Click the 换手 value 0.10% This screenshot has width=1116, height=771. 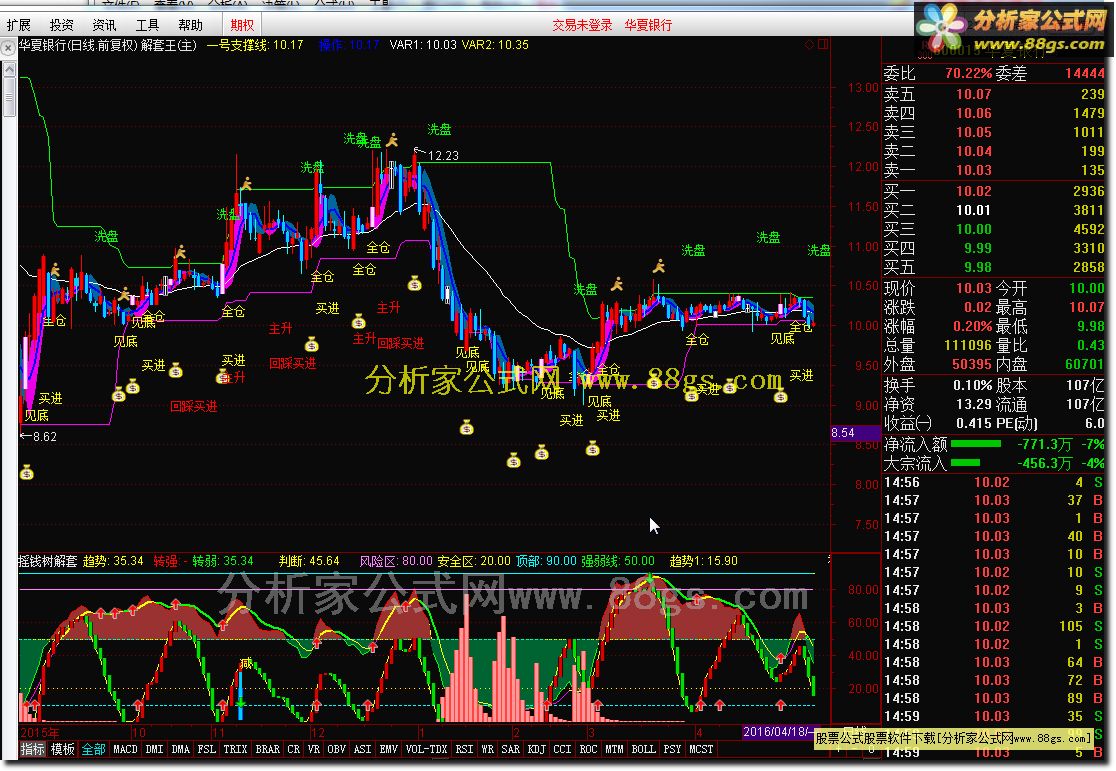point(973,385)
